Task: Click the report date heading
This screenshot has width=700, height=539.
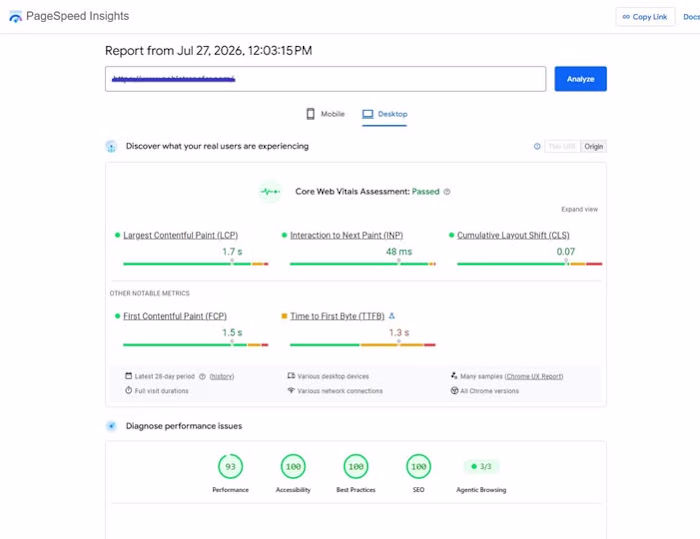Action: pyautogui.click(x=208, y=51)
